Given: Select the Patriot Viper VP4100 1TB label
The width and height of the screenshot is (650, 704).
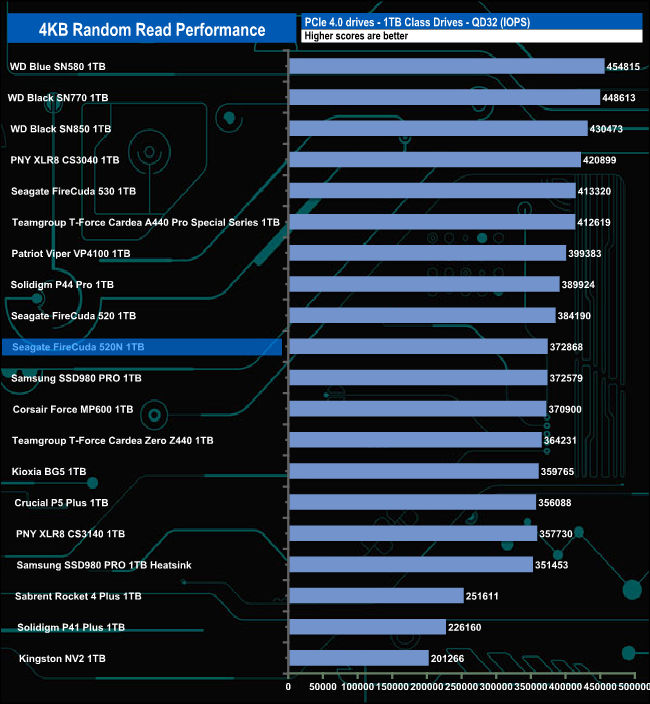Looking at the screenshot, I should 71,254.
